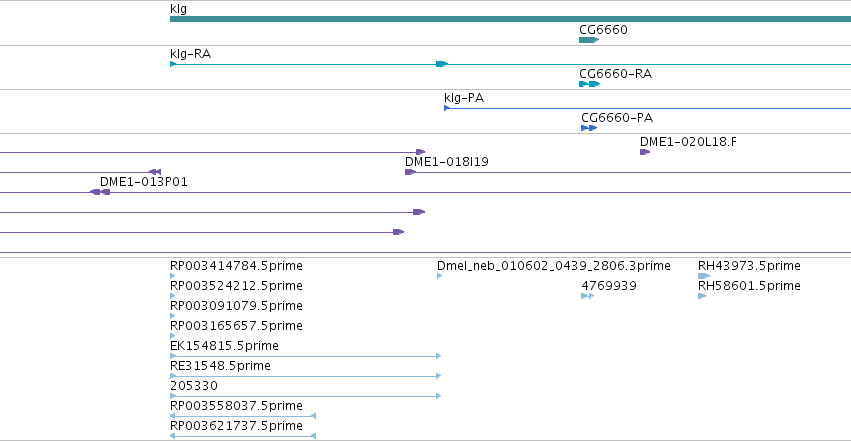Click the RP003558037.5prime label
Screen dimensions: 851x441
[x=236, y=406]
